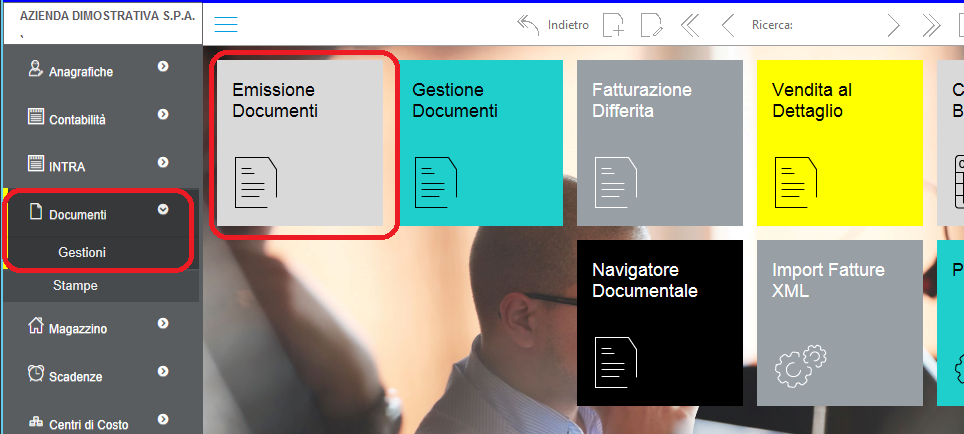Click the edit record page-pencil icon
The width and height of the screenshot is (964, 434).
tap(652, 25)
